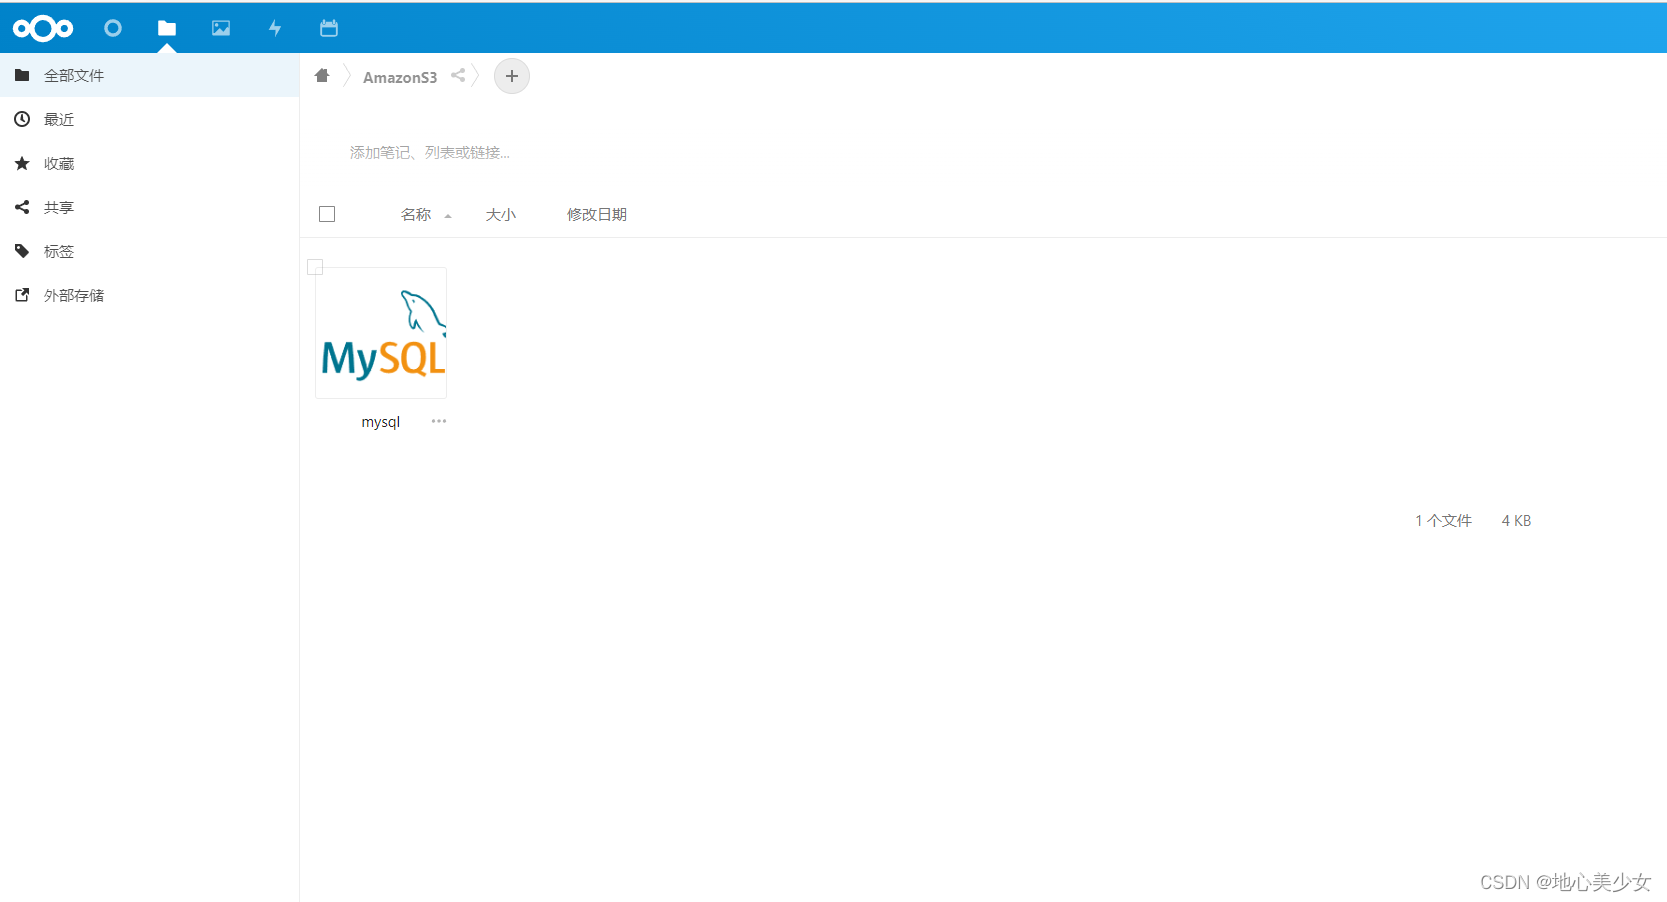Open the Calendar app icon
Screen dimensions: 1667x902
pos(329,28)
